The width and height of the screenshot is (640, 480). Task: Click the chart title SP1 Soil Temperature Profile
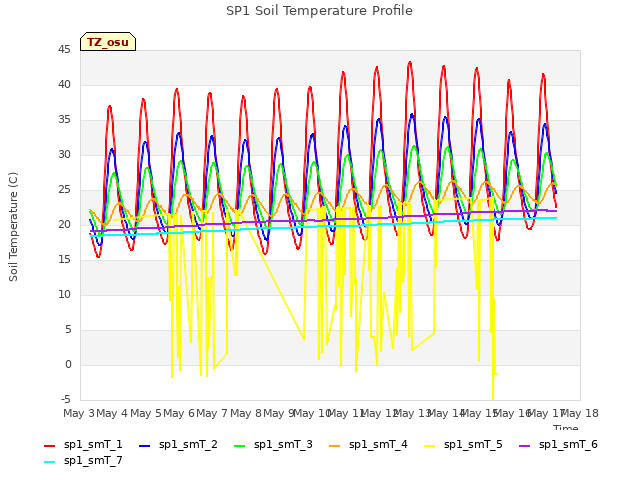(x=320, y=11)
